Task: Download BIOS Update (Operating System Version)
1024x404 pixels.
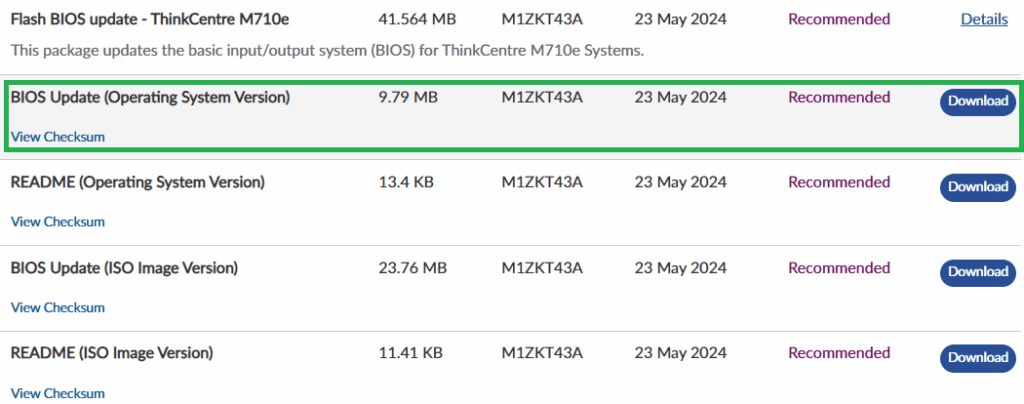Action: 977,101
